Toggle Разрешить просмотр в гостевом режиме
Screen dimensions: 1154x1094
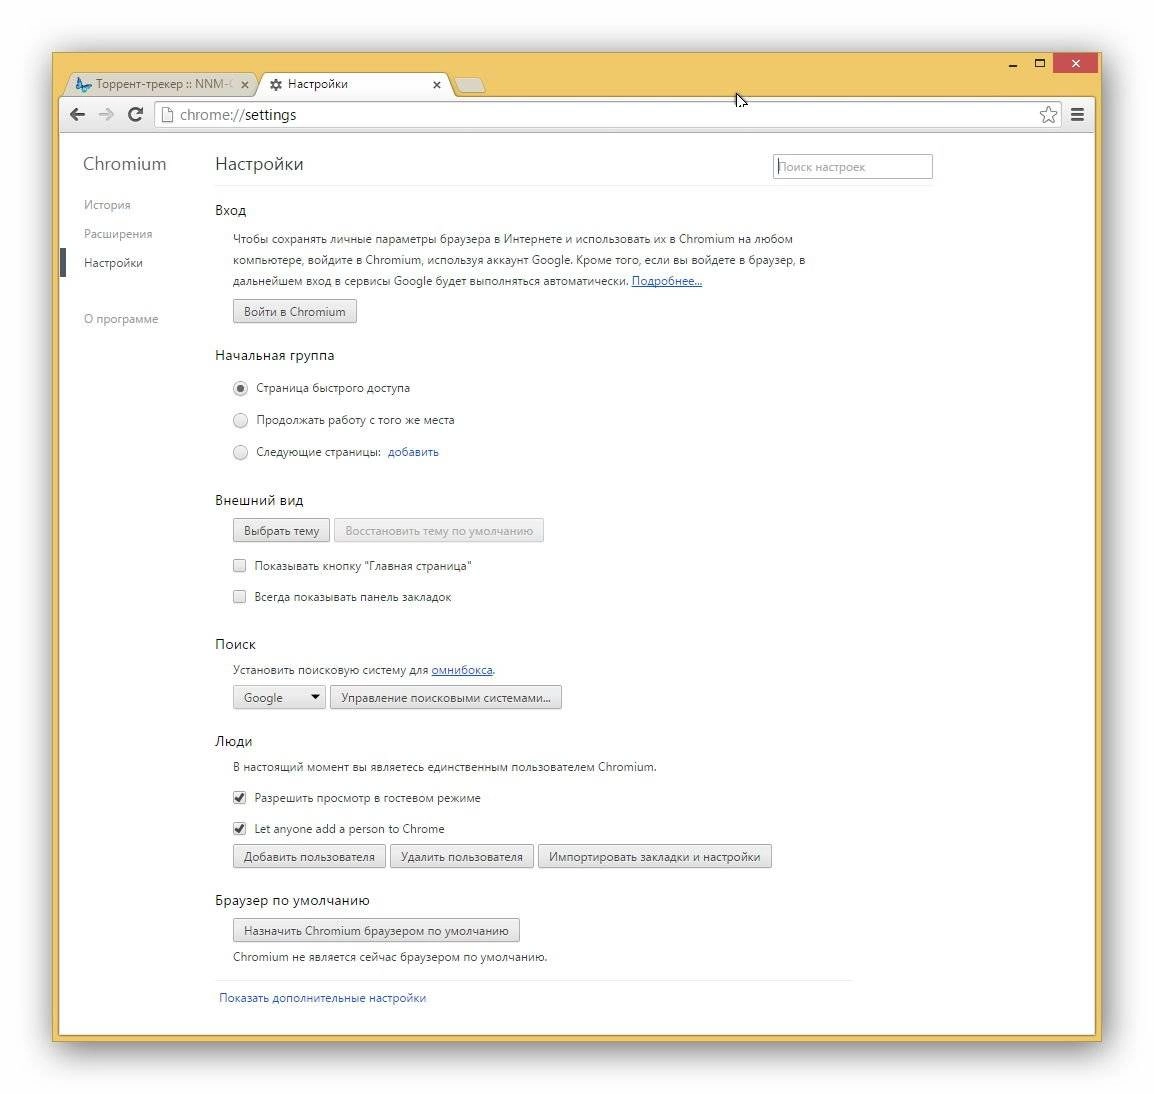pos(239,797)
